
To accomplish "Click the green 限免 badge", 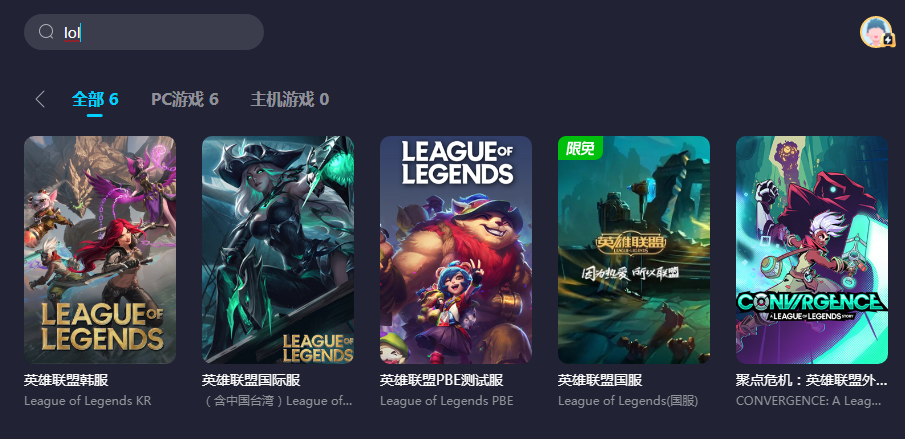I will click(580, 148).
